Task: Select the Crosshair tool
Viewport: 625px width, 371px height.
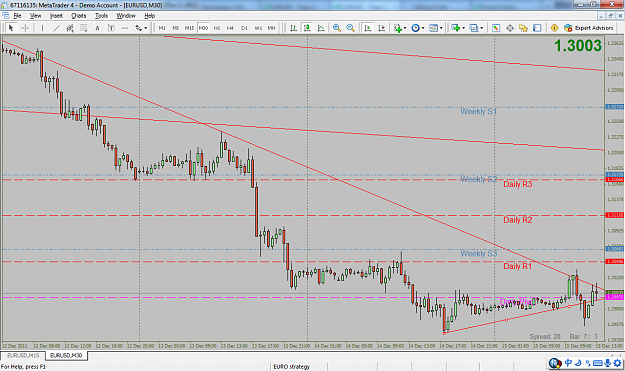Action: (25, 28)
